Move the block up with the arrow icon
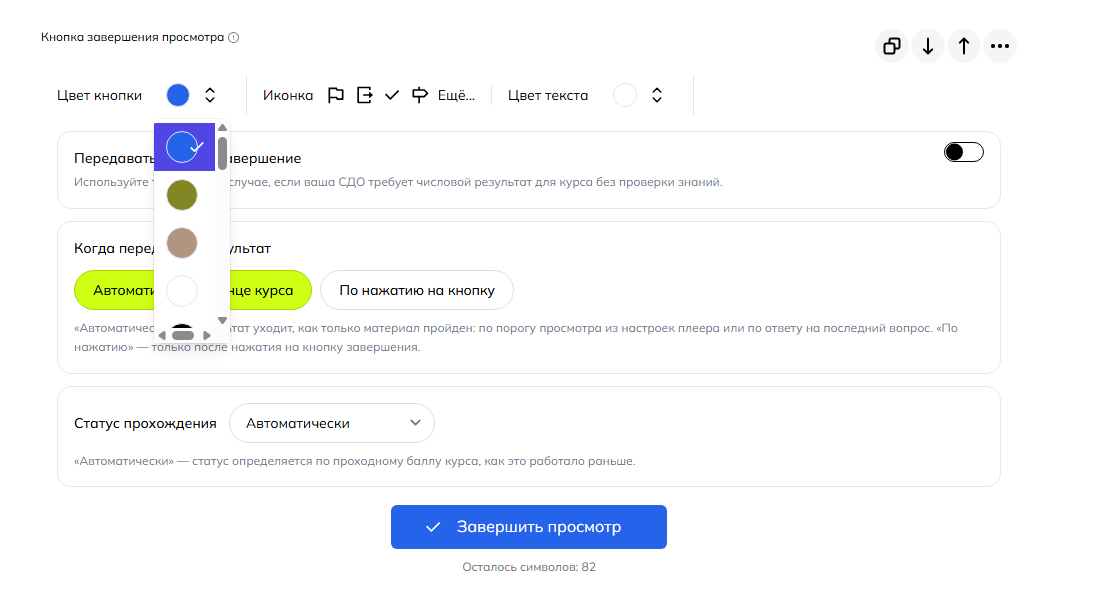The height and width of the screenshot is (592, 1098). tap(964, 46)
